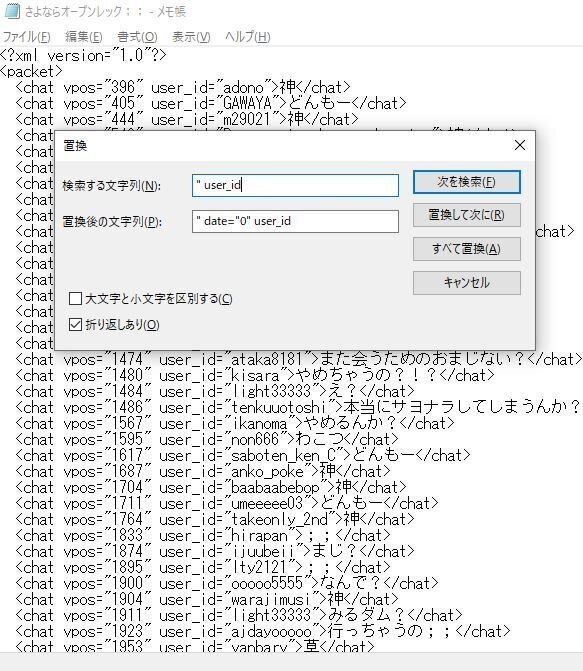Click the line with user_id="kisara"

click(x=255, y=375)
